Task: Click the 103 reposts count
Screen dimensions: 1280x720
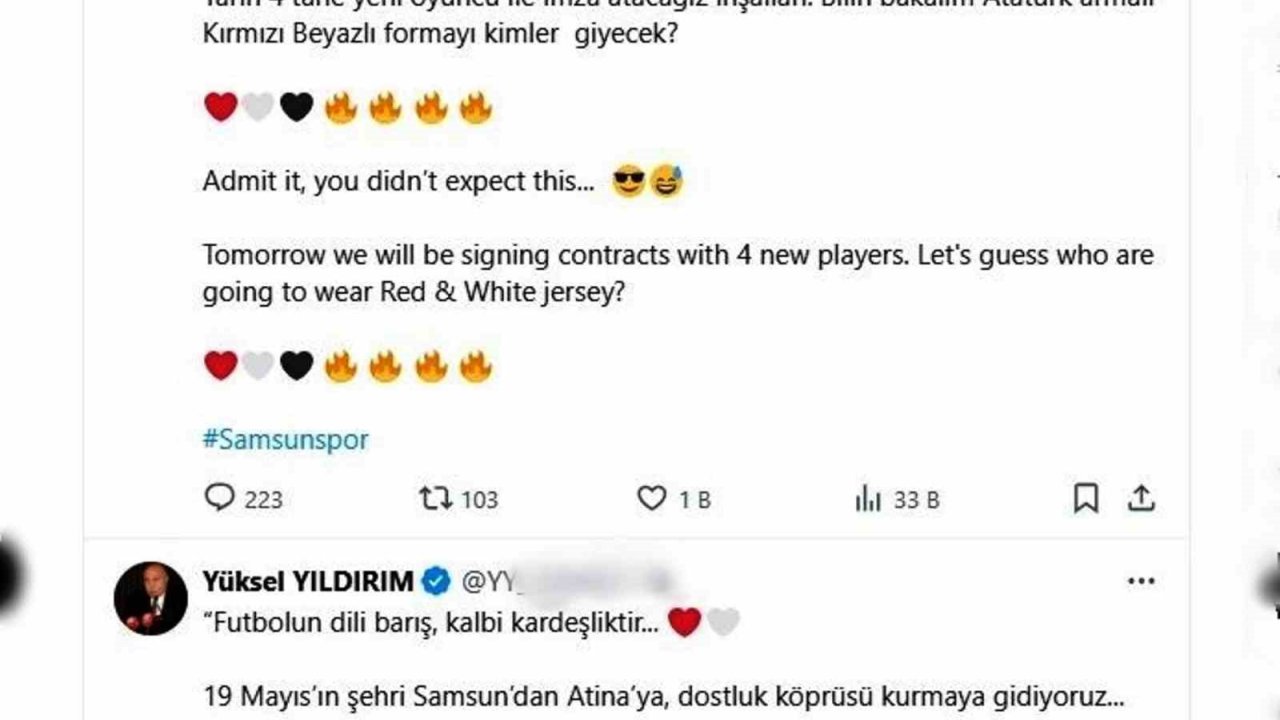Action: (x=480, y=499)
